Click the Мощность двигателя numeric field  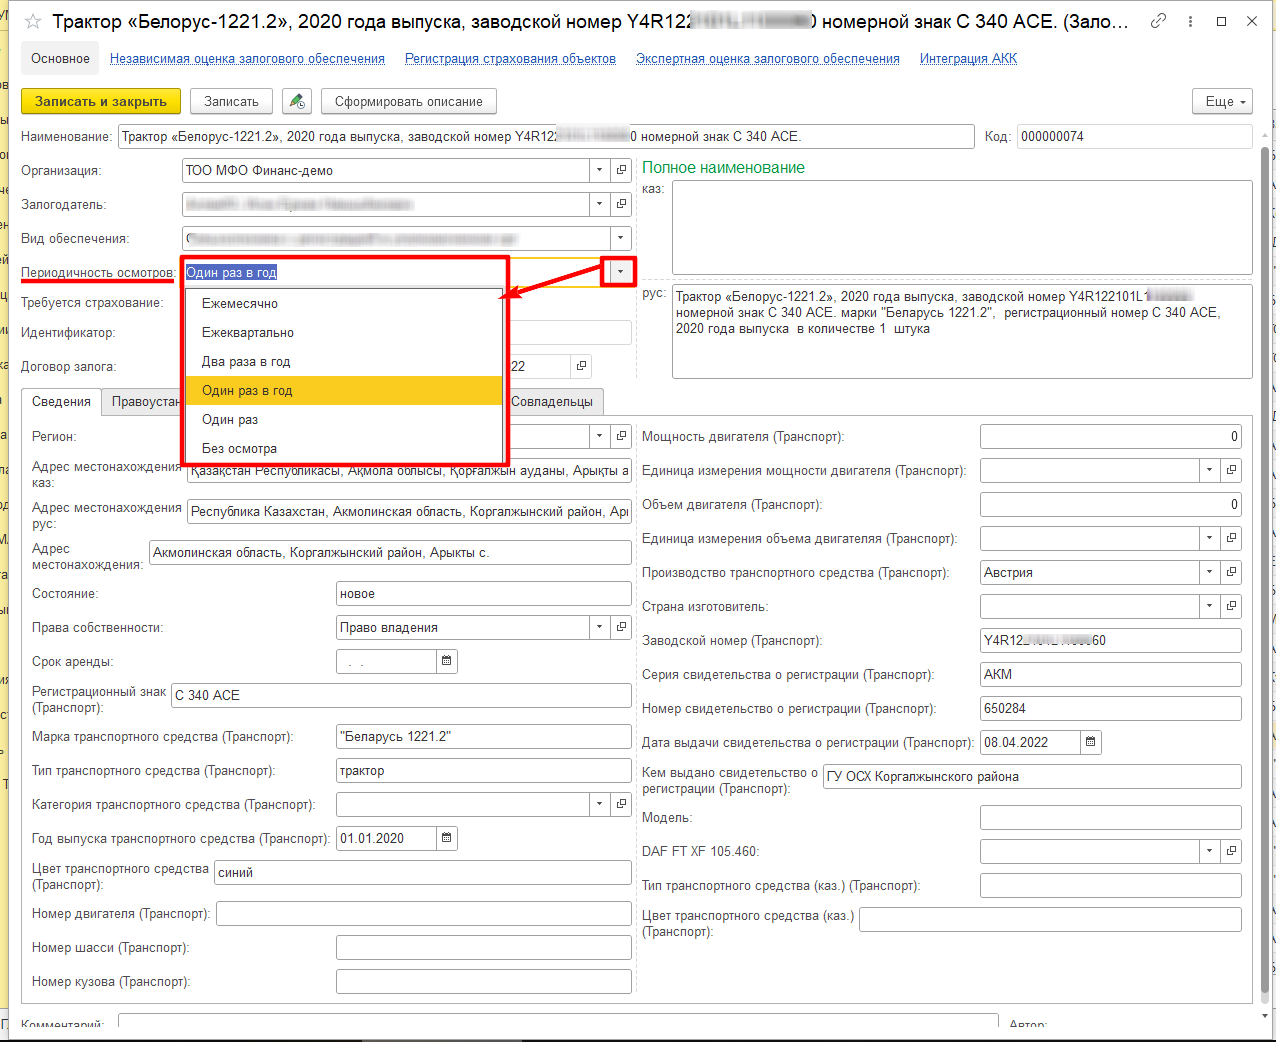(1111, 436)
